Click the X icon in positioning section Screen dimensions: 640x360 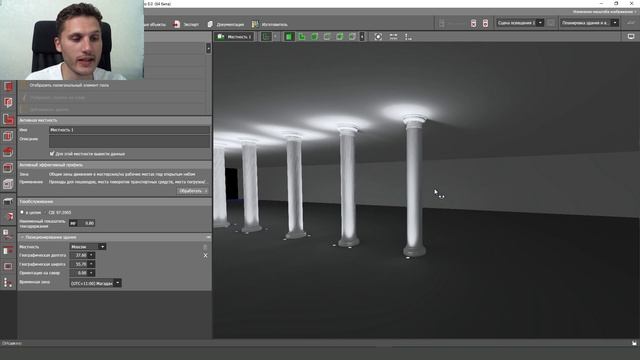point(205,256)
